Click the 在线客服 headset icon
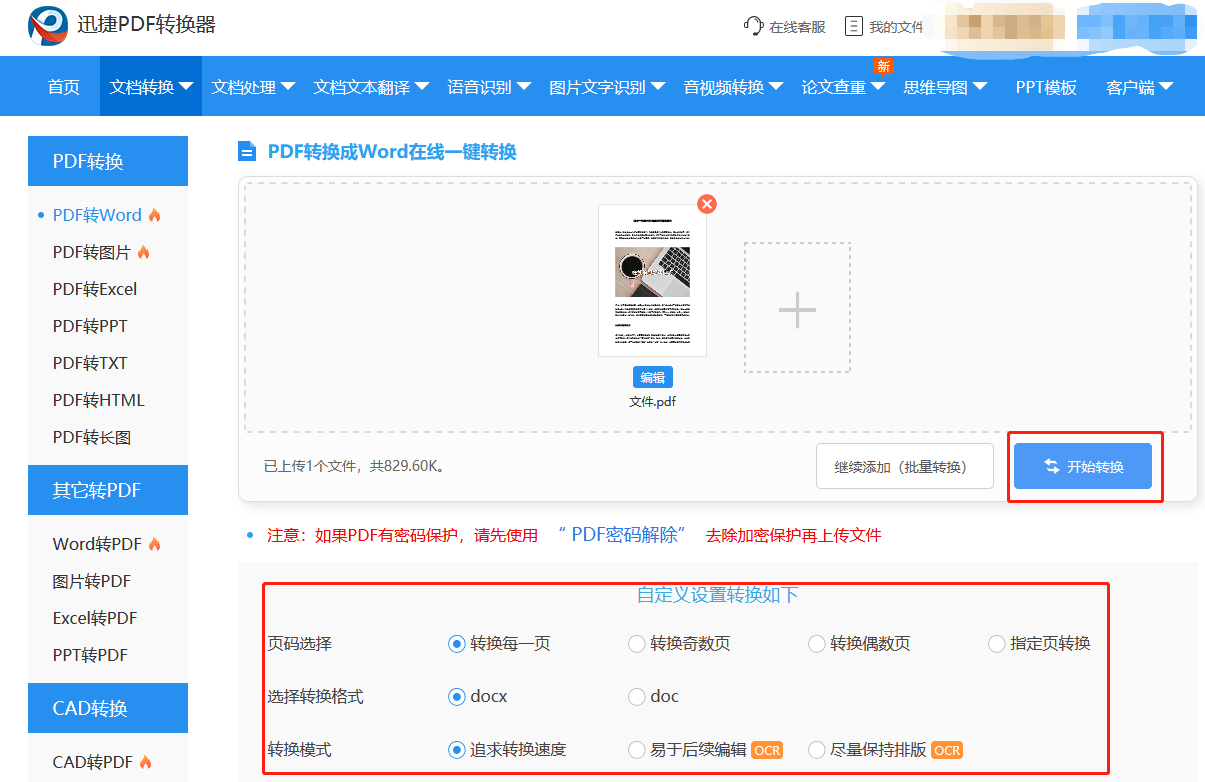The width and height of the screenshot is (1205, 782). pyautogui.click(x=753, y=26)
